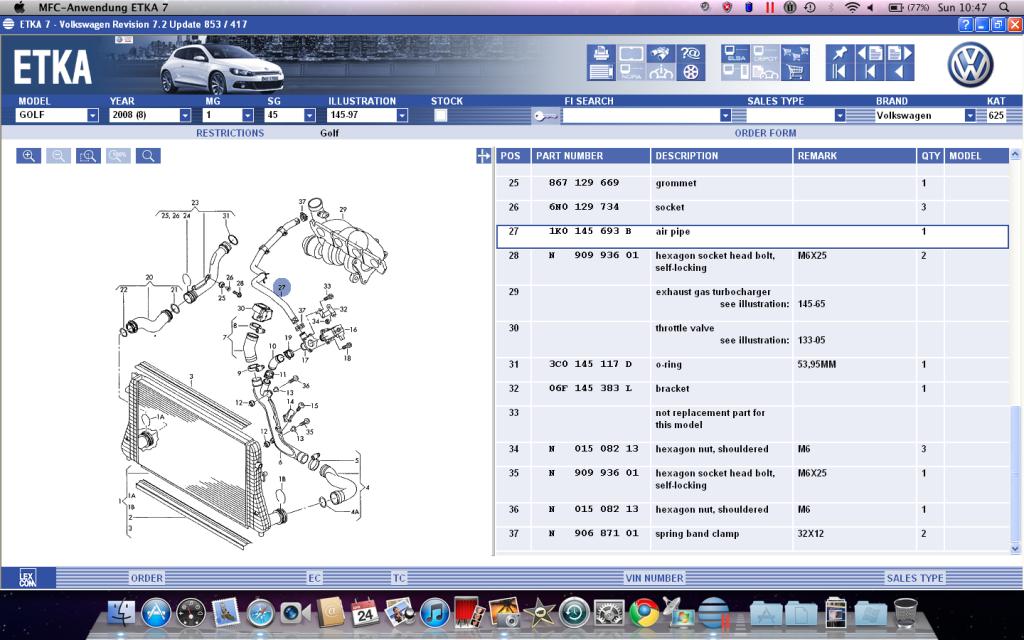The height and width of the screenshot is (640, 1024).
Task: Expand the ILLUSTRATION dropdown
Action: coord(402,116)
